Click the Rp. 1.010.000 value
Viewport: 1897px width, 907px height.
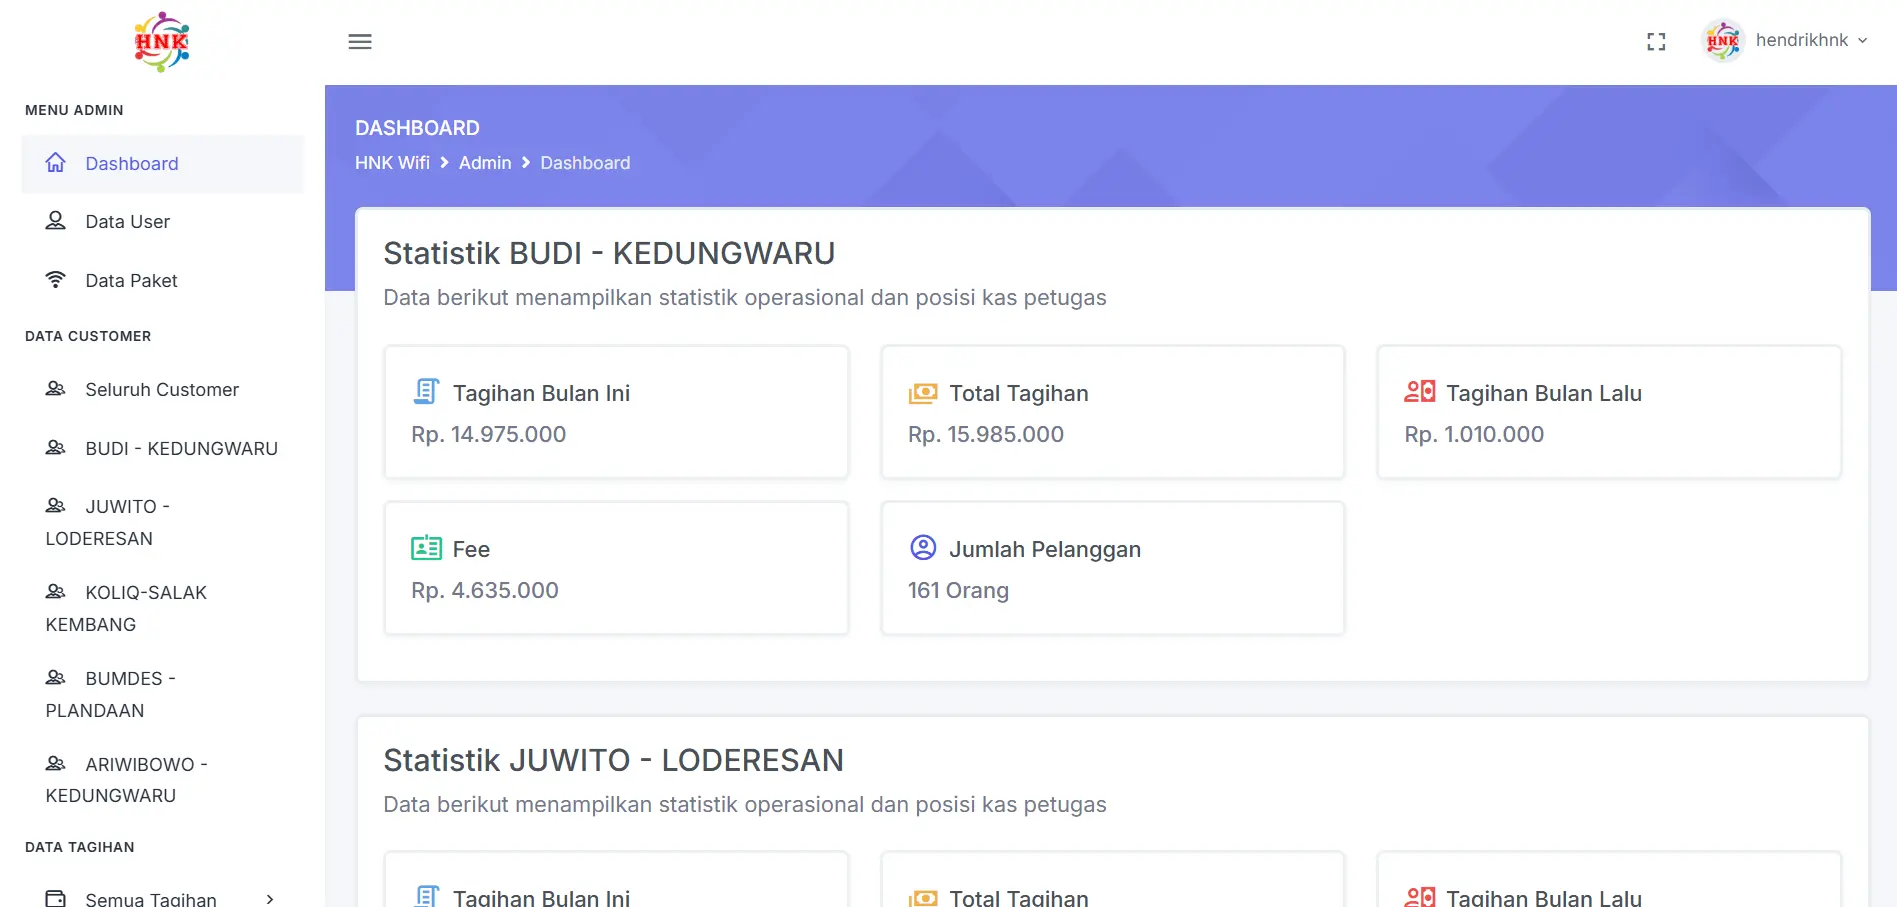(1474, 434)
